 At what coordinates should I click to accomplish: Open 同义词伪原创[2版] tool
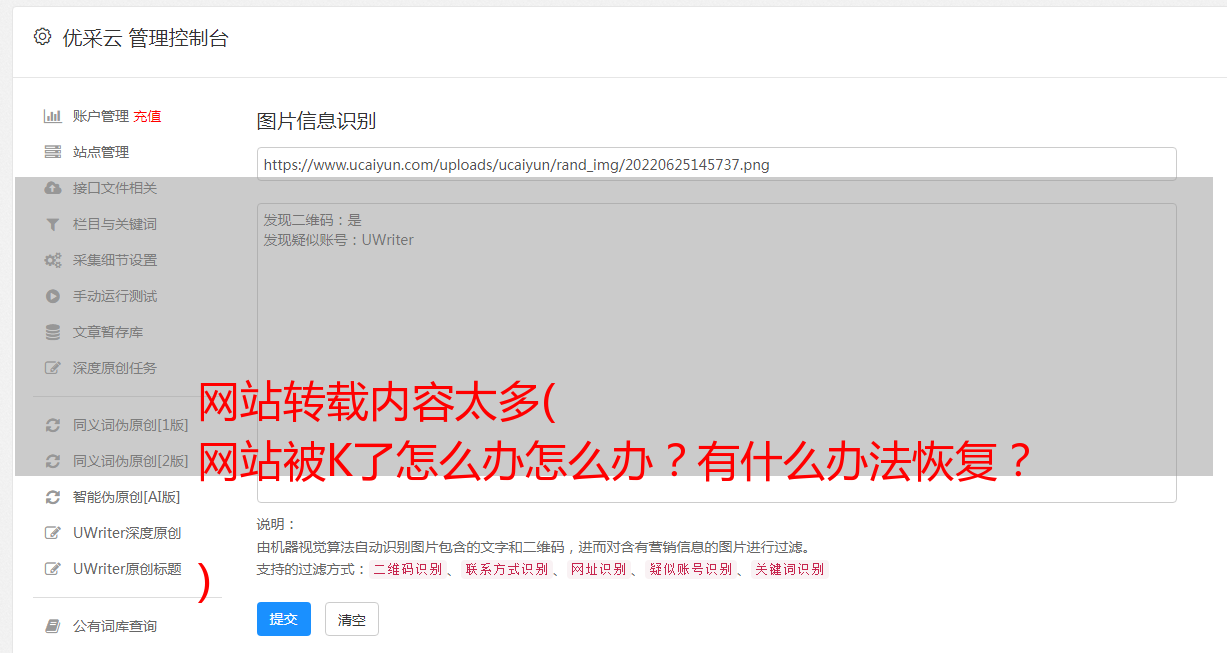pos(130,461)
